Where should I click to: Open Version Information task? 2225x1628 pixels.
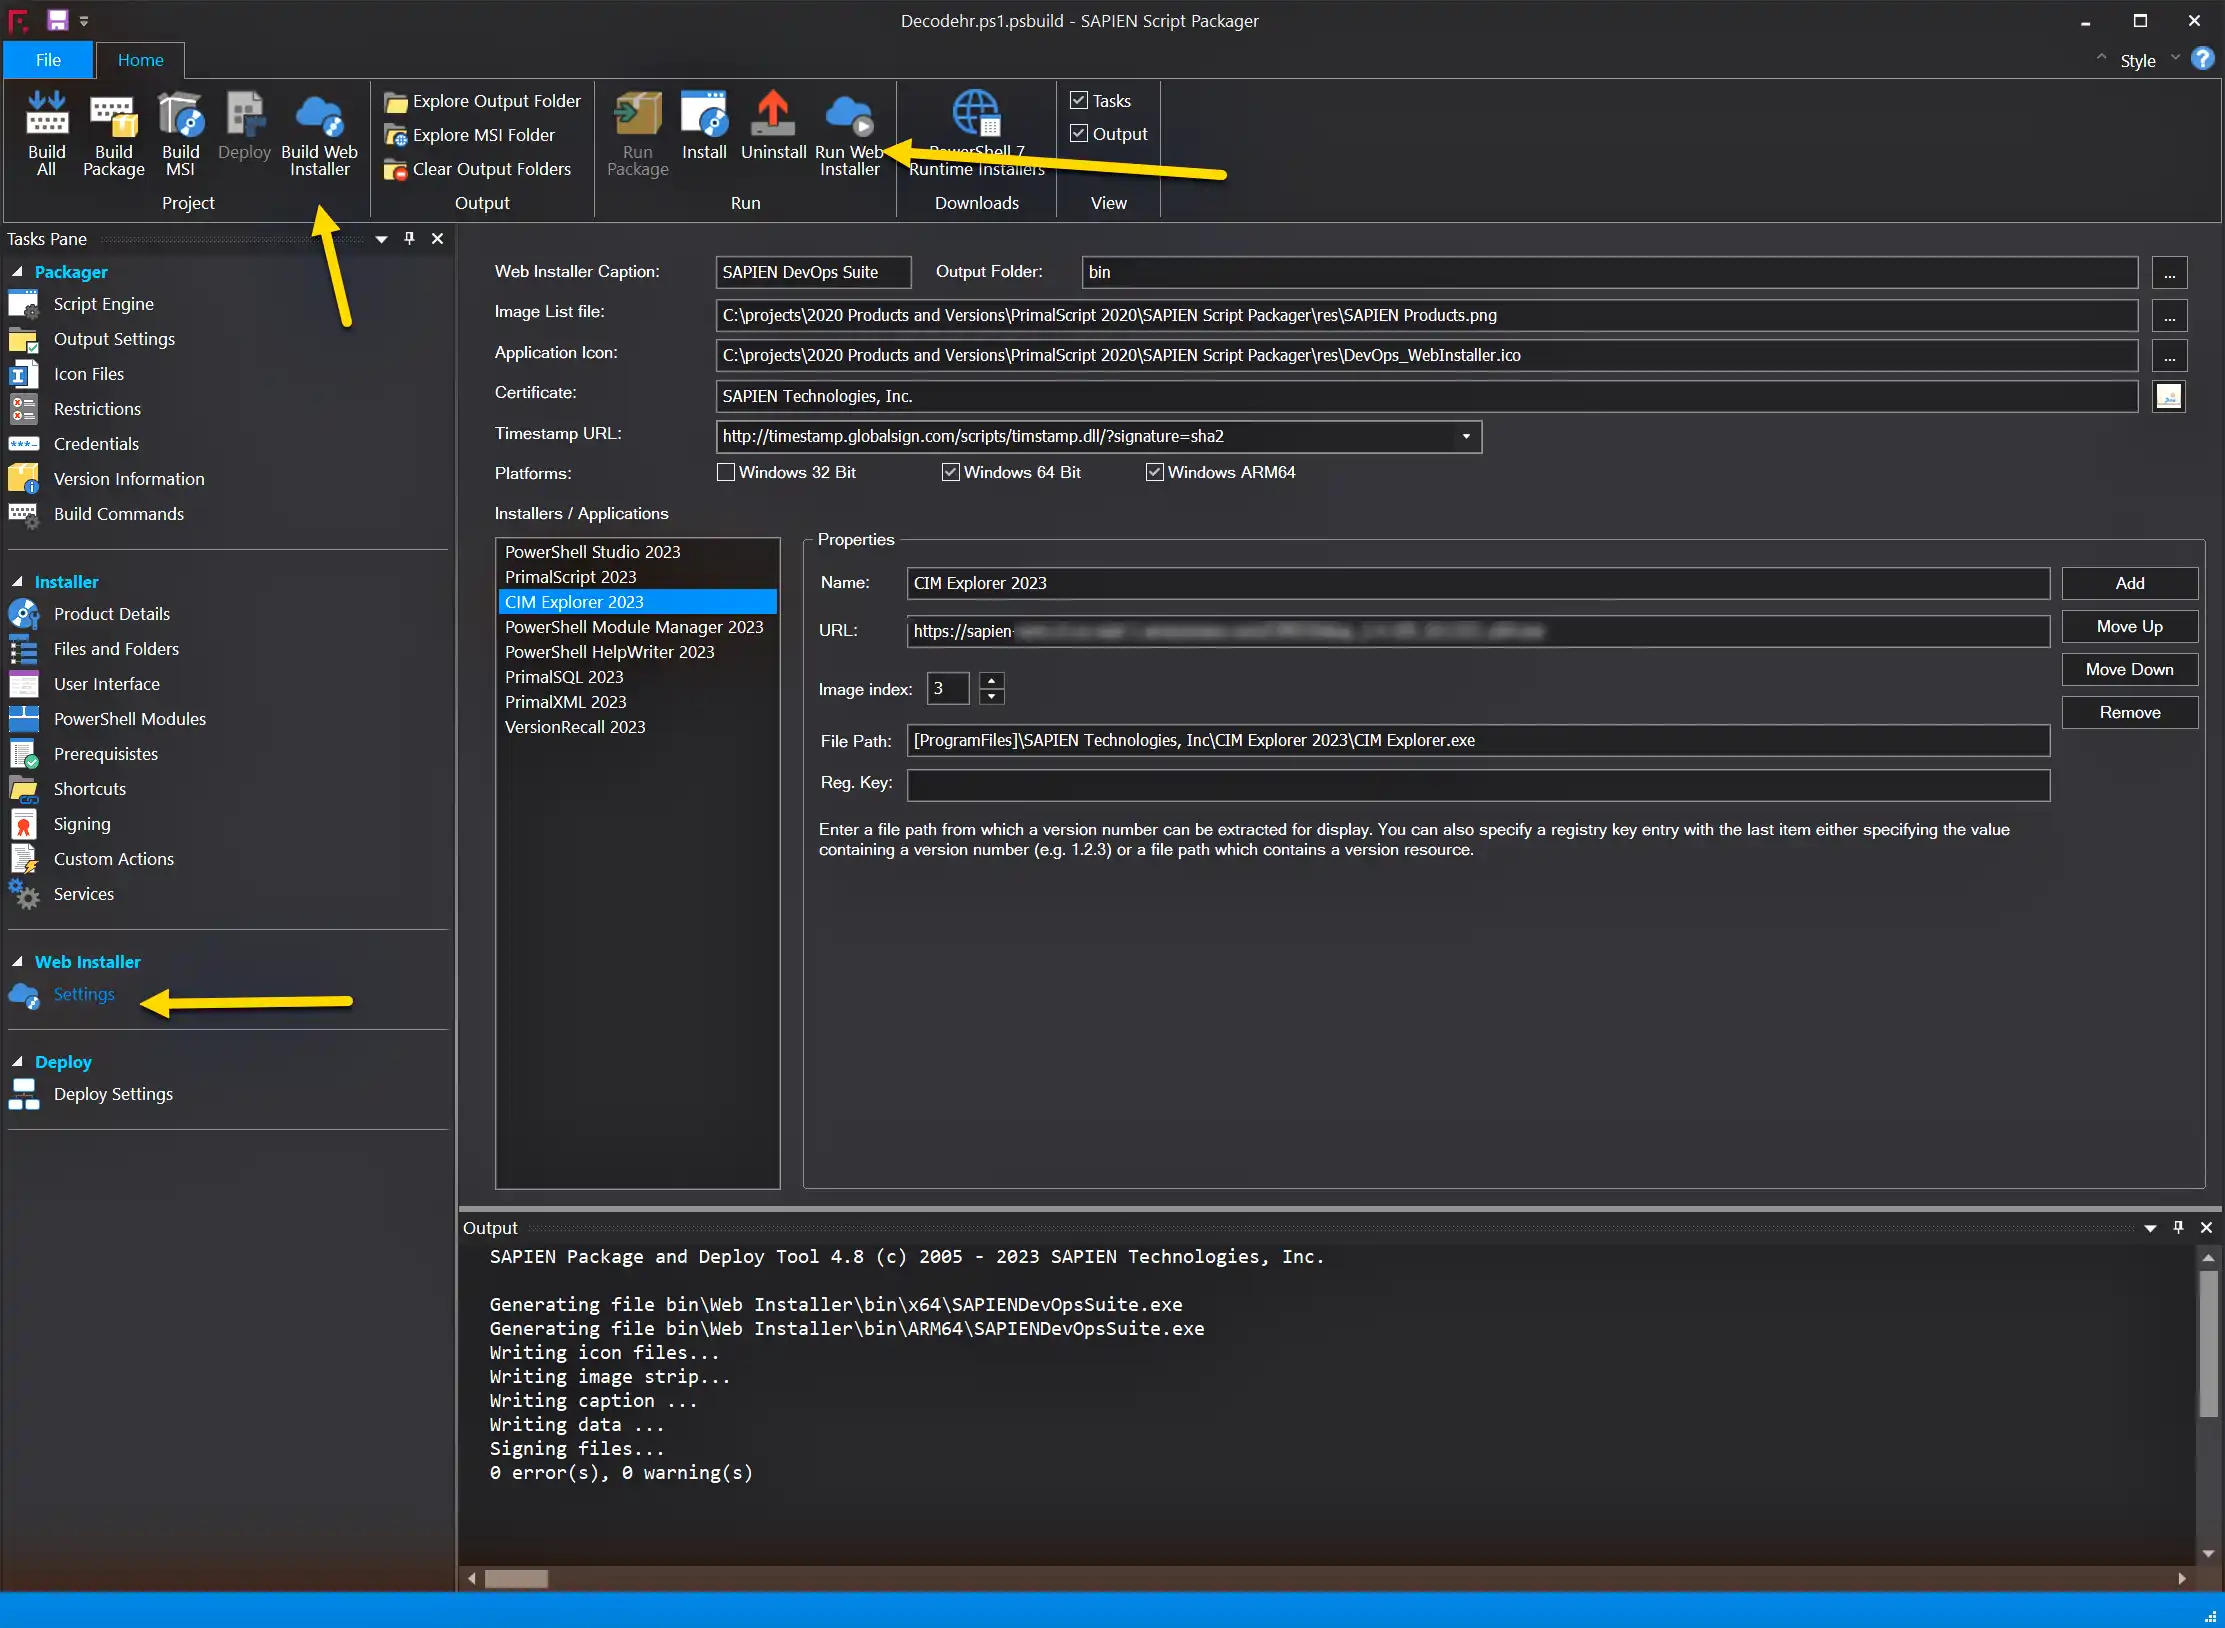(x=129, y=479)
